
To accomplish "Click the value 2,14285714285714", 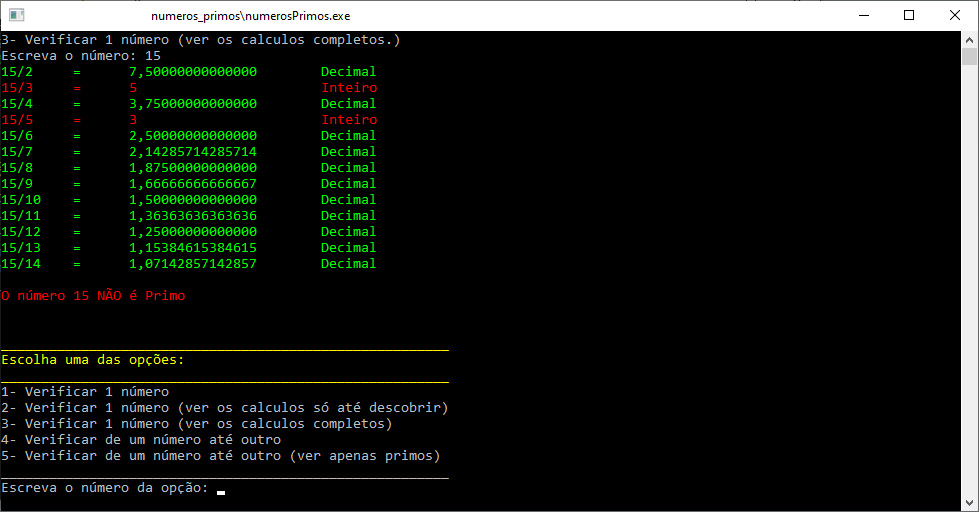I will (x=193, y=152).
